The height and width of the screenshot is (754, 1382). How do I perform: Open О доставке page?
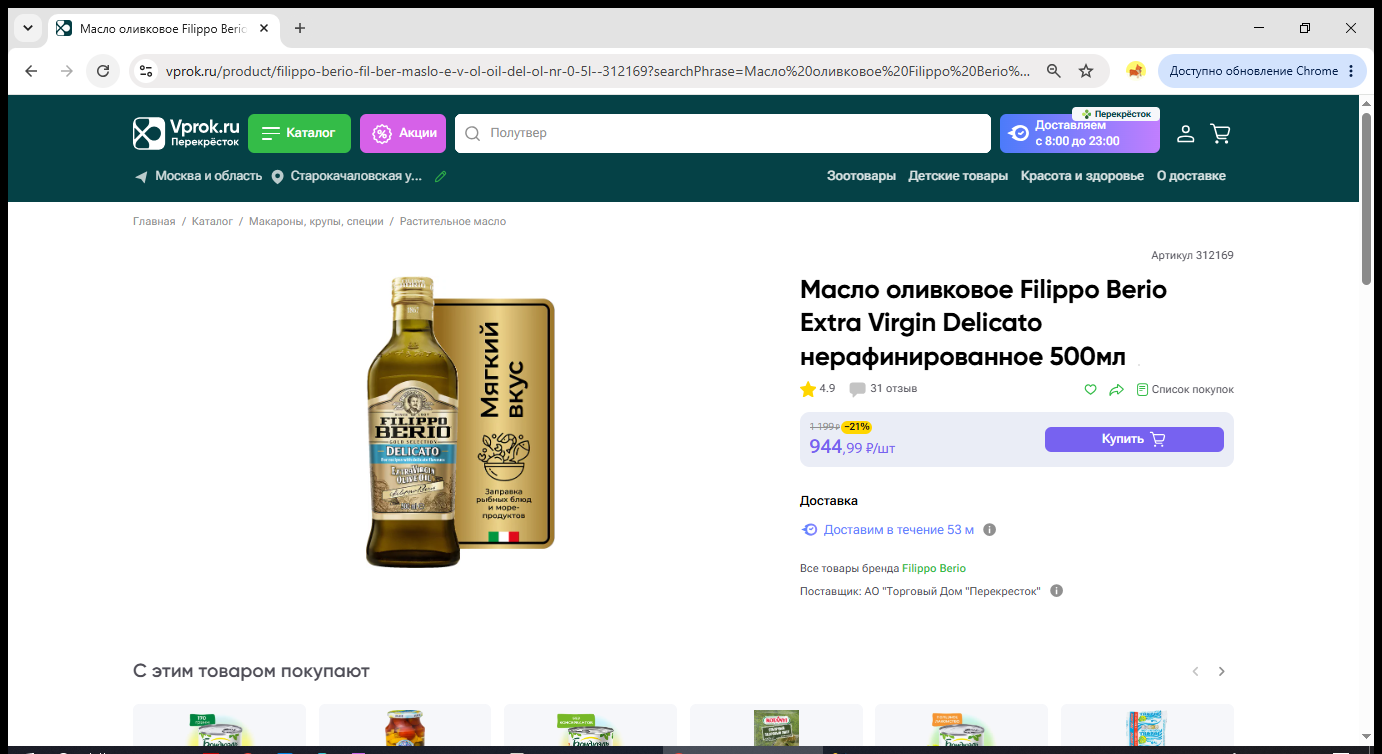(x=1191, y=176)
